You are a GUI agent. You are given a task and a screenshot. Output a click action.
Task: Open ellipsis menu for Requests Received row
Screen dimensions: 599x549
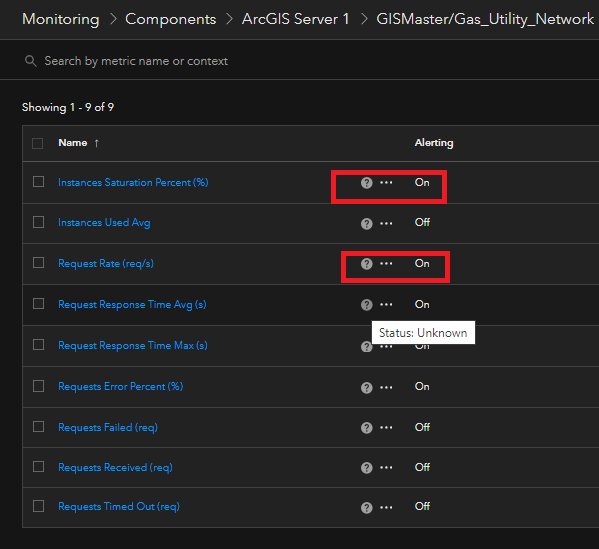click(x=386, y=468)
